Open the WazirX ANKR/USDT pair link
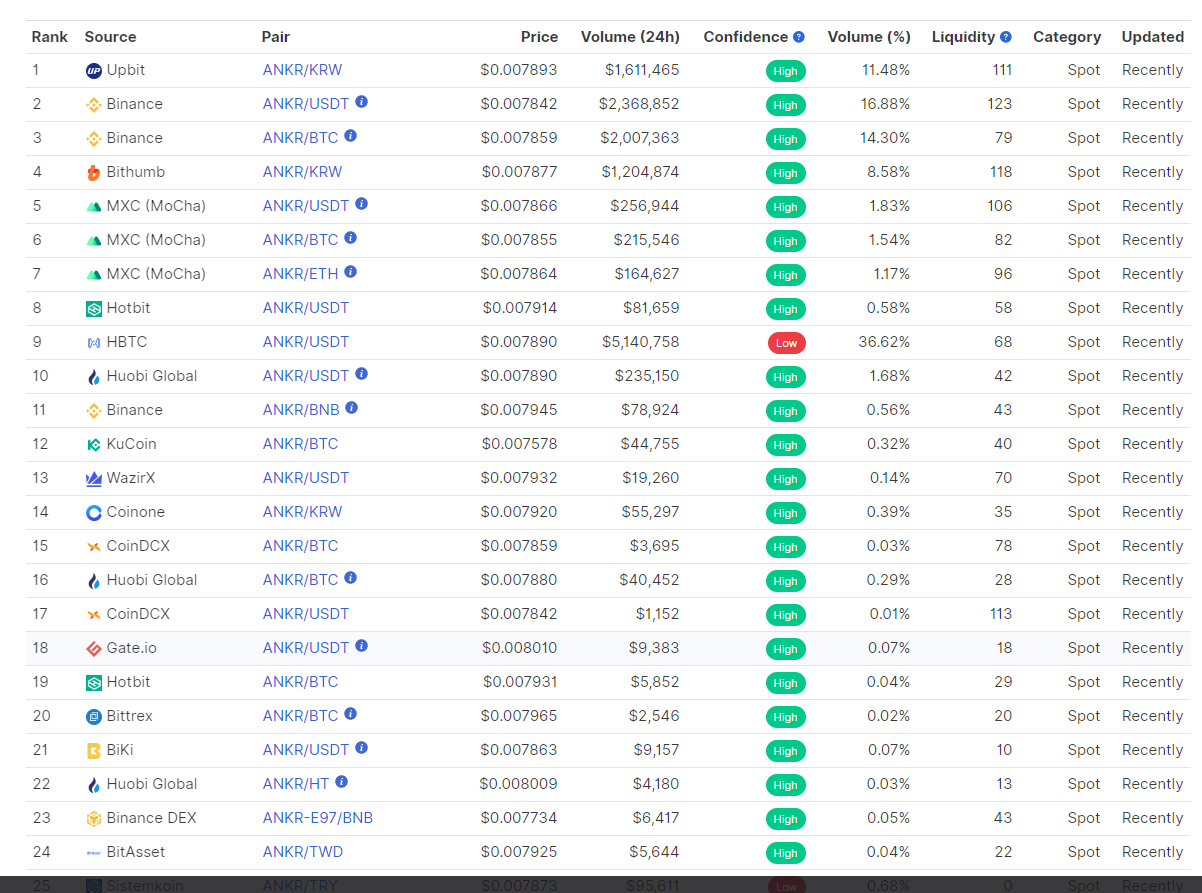 (x=306, y=478)
